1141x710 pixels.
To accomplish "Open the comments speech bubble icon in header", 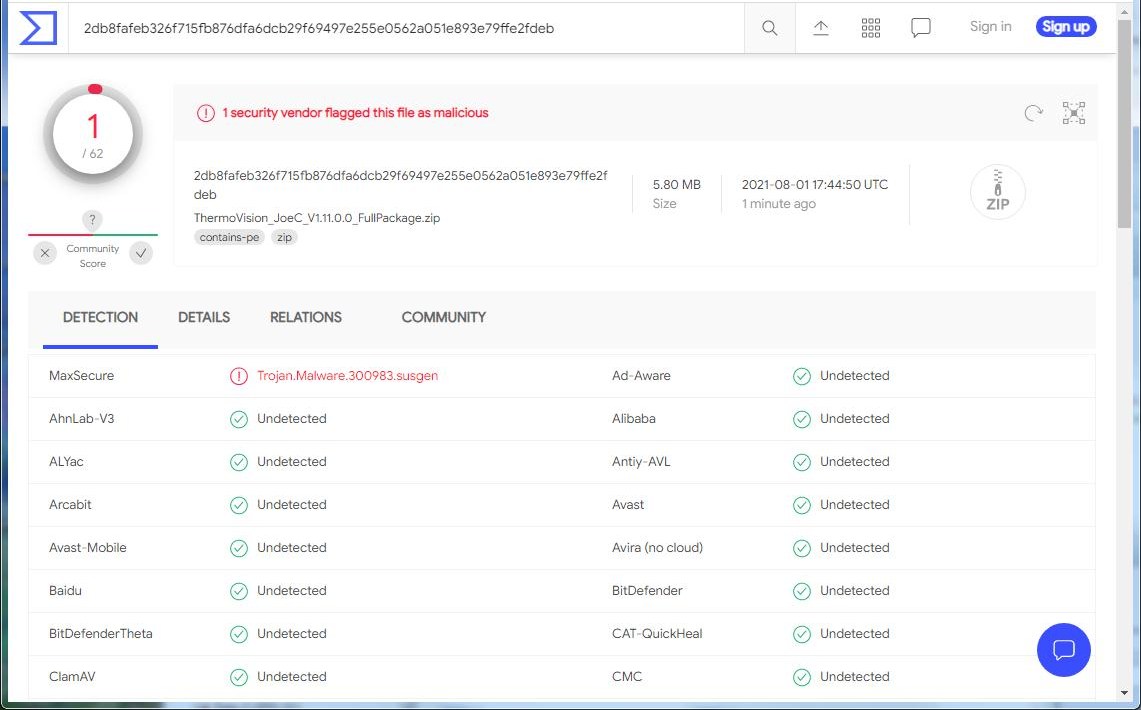I will 921,28.
